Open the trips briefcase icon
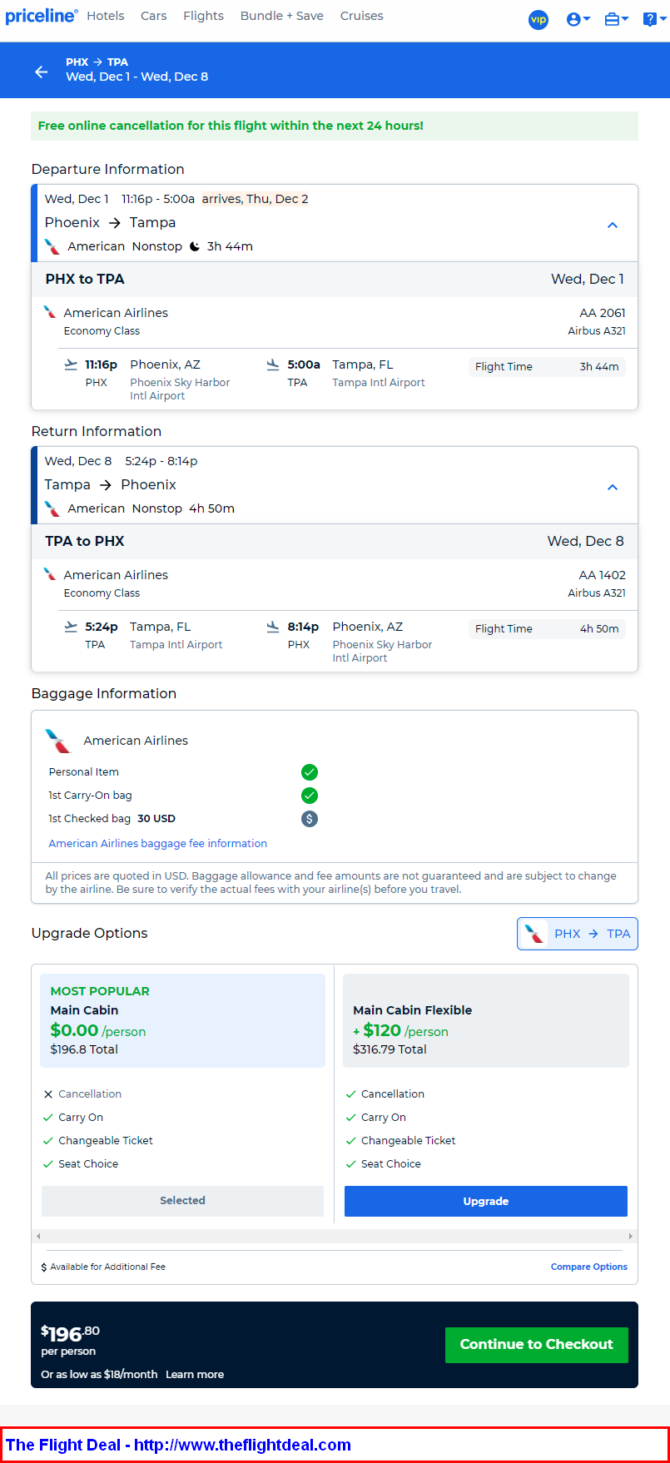This screenshot has width=670, height=1463. click(x=616, y=19)
